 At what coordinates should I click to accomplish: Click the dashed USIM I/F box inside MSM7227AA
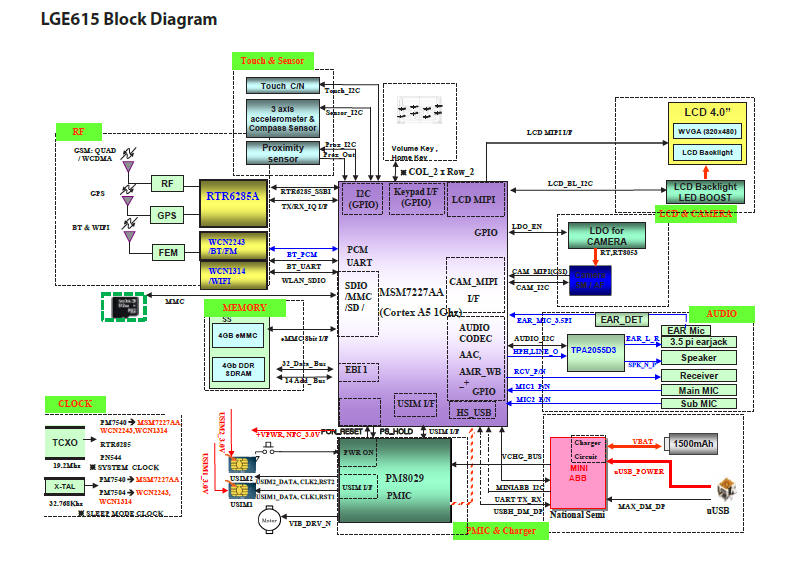coord(415,404)
